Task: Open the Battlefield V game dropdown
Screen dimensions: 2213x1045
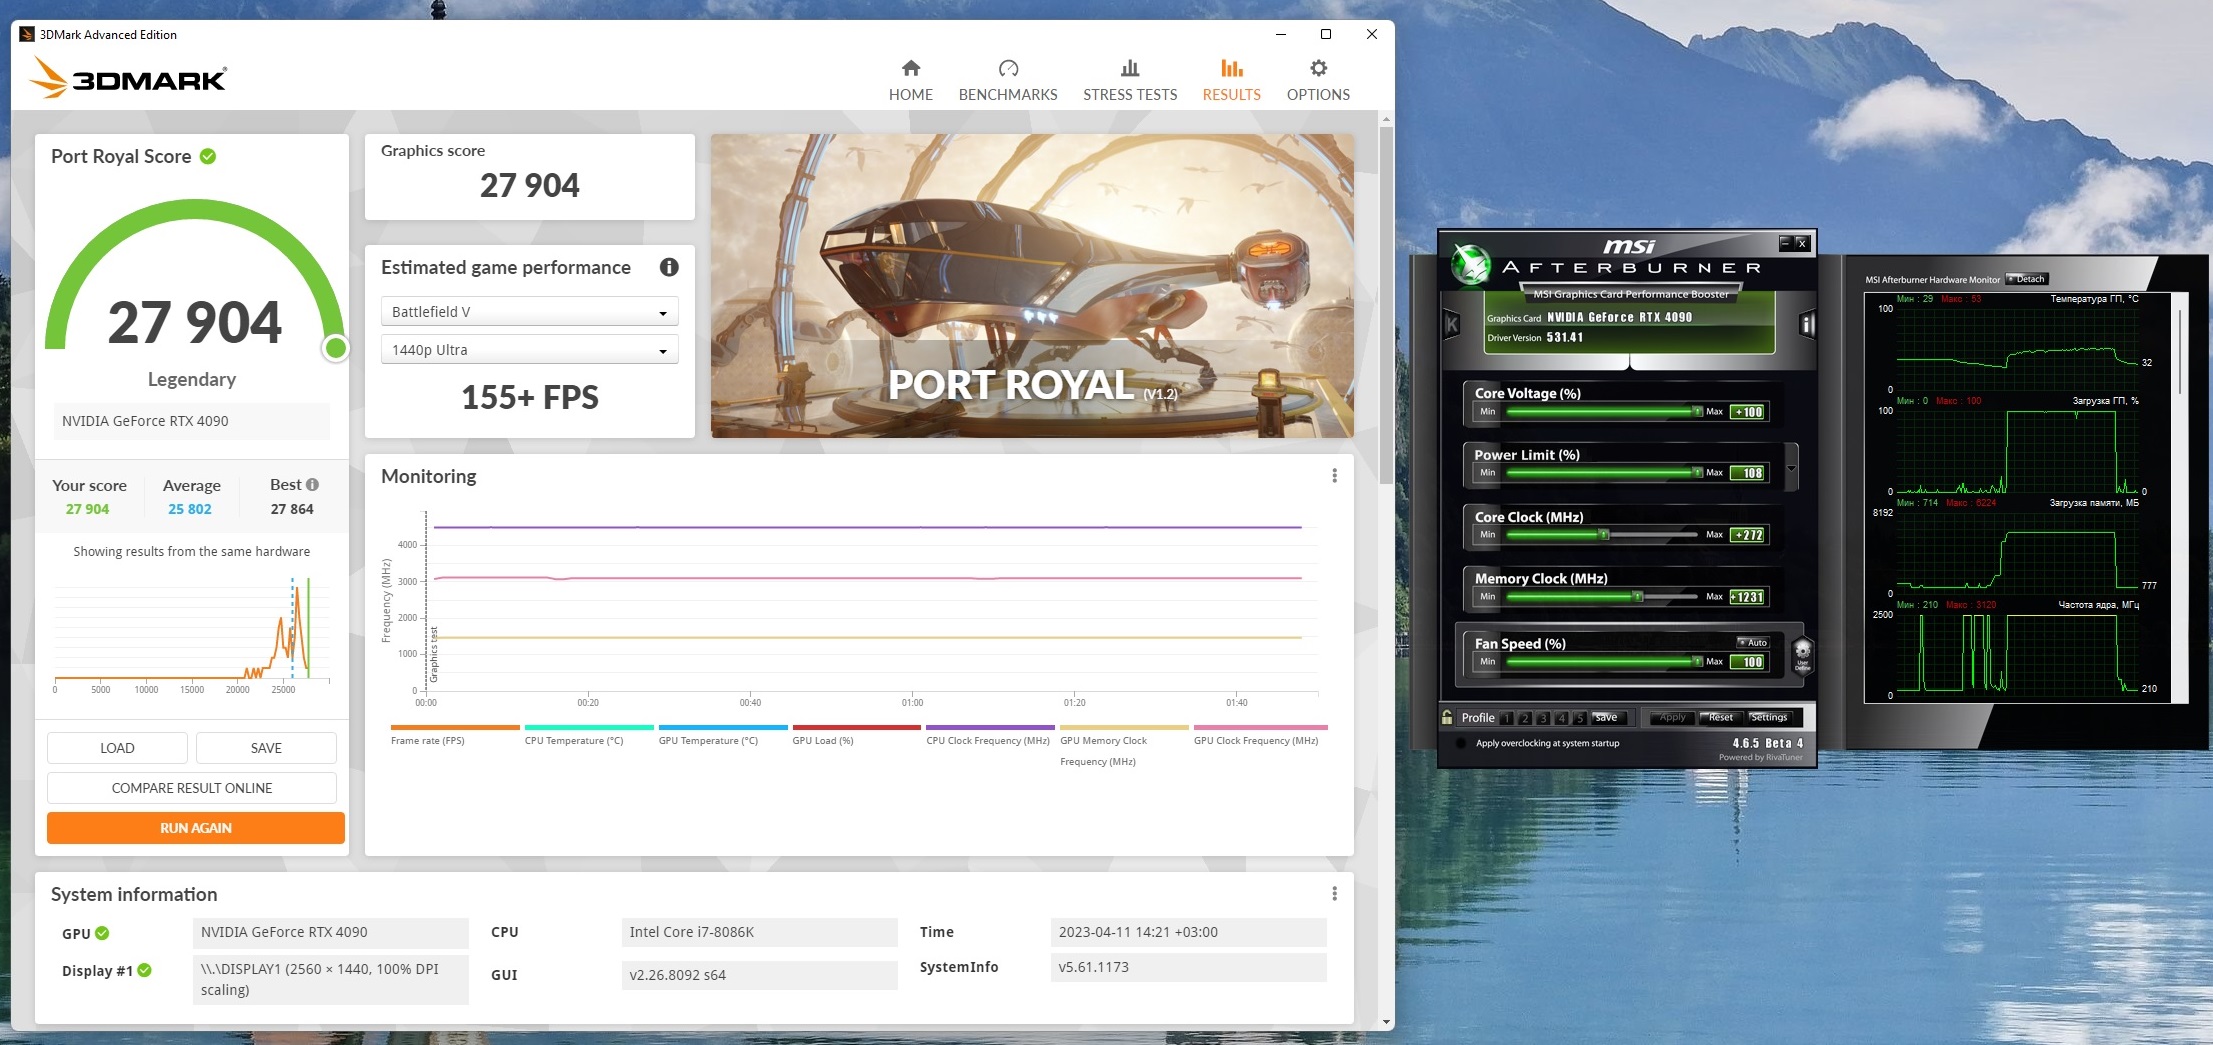Action: [530, 312]
